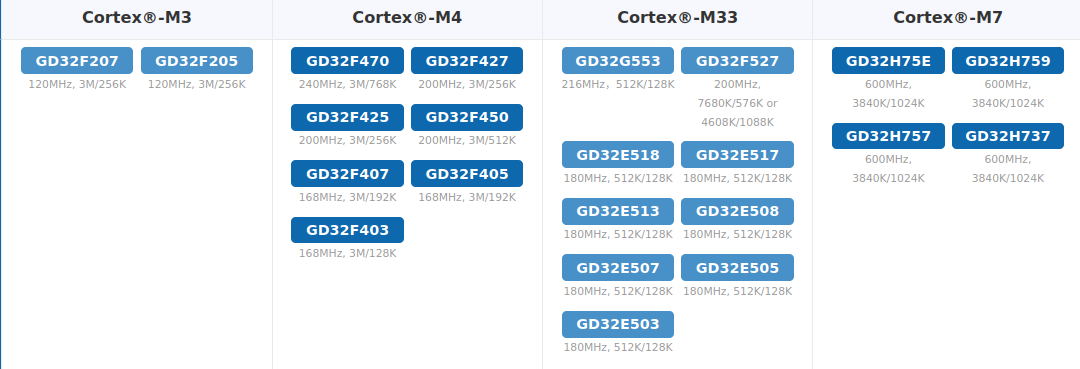The height and width of the screenshot is (369, 1080).
Task: Select the GD32F450 button
Action: pos(467,117)
